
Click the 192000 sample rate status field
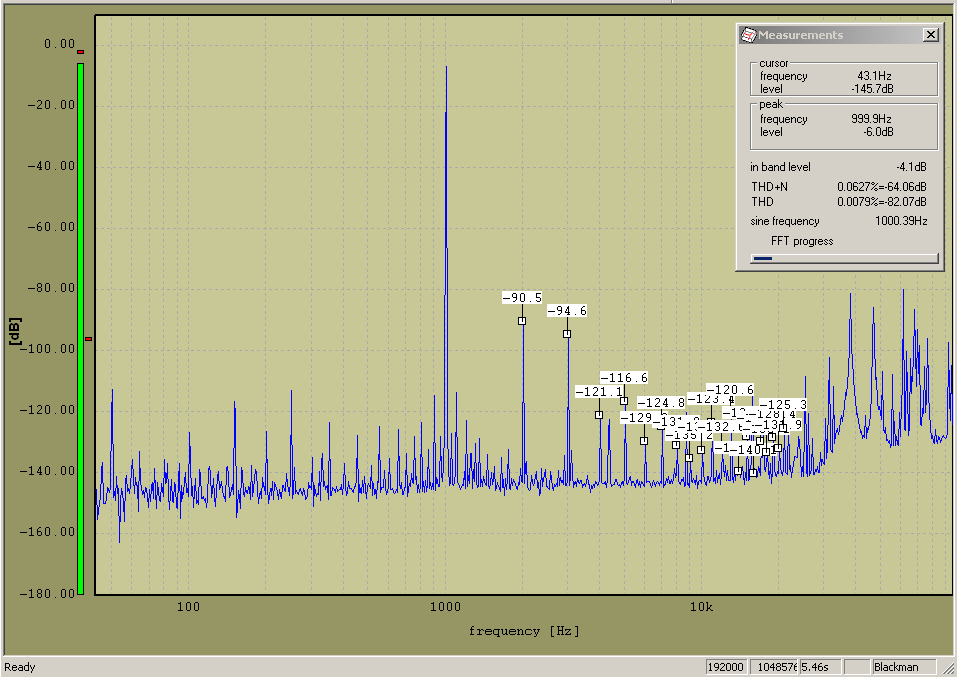click(726, 667)
